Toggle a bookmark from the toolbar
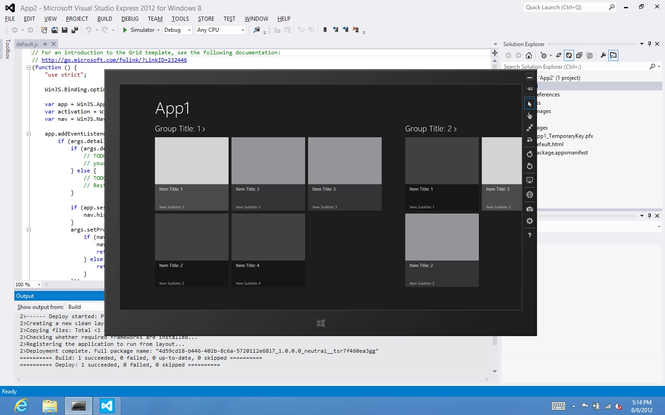The width and height of the screenshot is (665, 415). pos(325,30)
